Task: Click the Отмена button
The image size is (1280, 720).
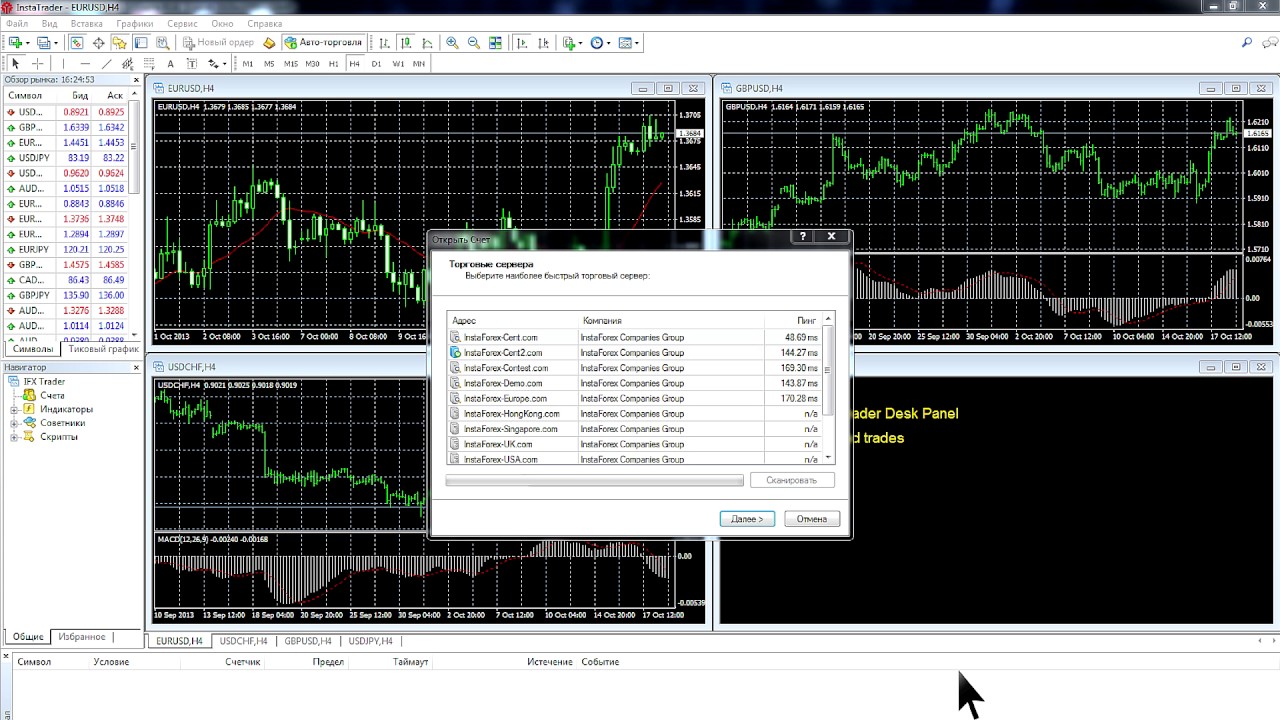Action: pyautogui.click(x=812, y=518)
